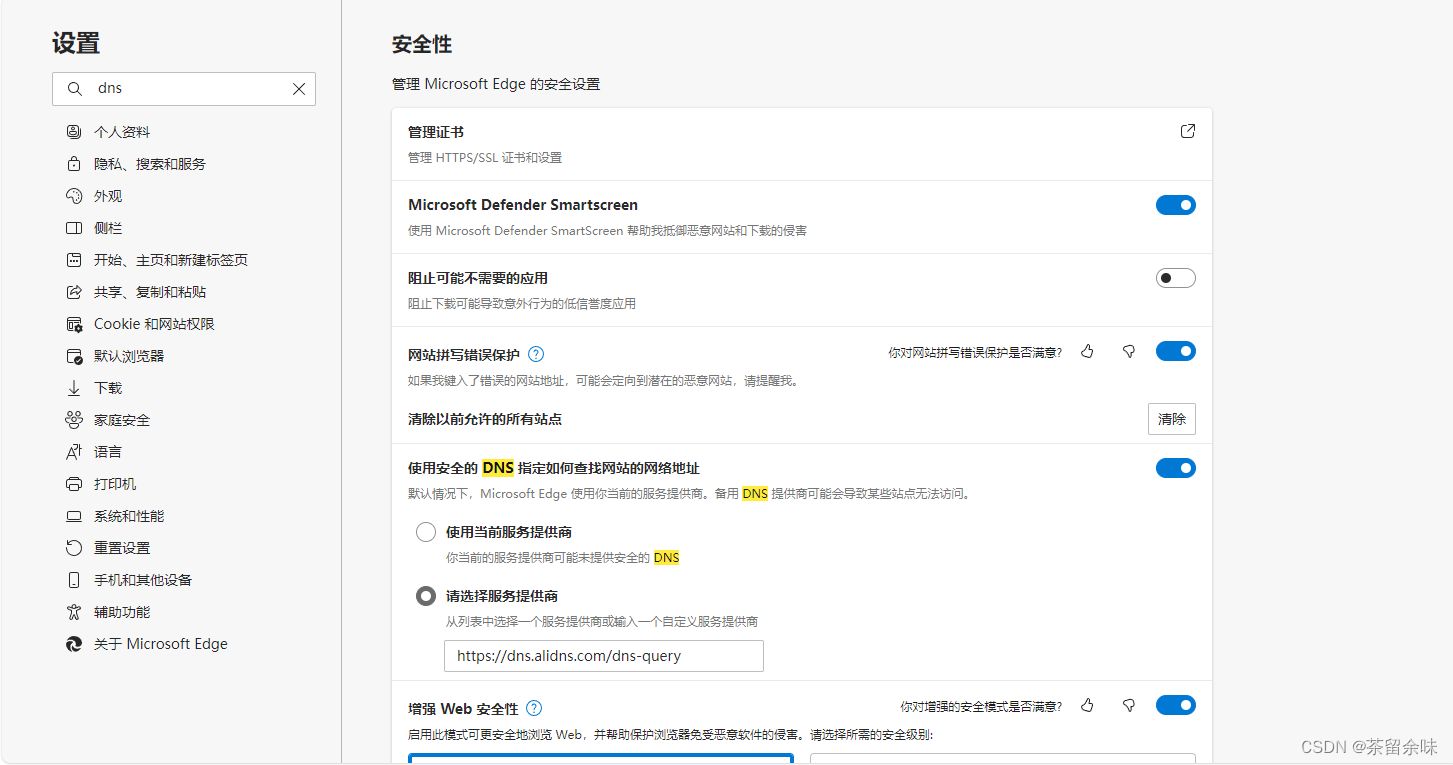Open 管理证书 external link icon
The height and width of the screenshot is (765, 1453).
1188,131
